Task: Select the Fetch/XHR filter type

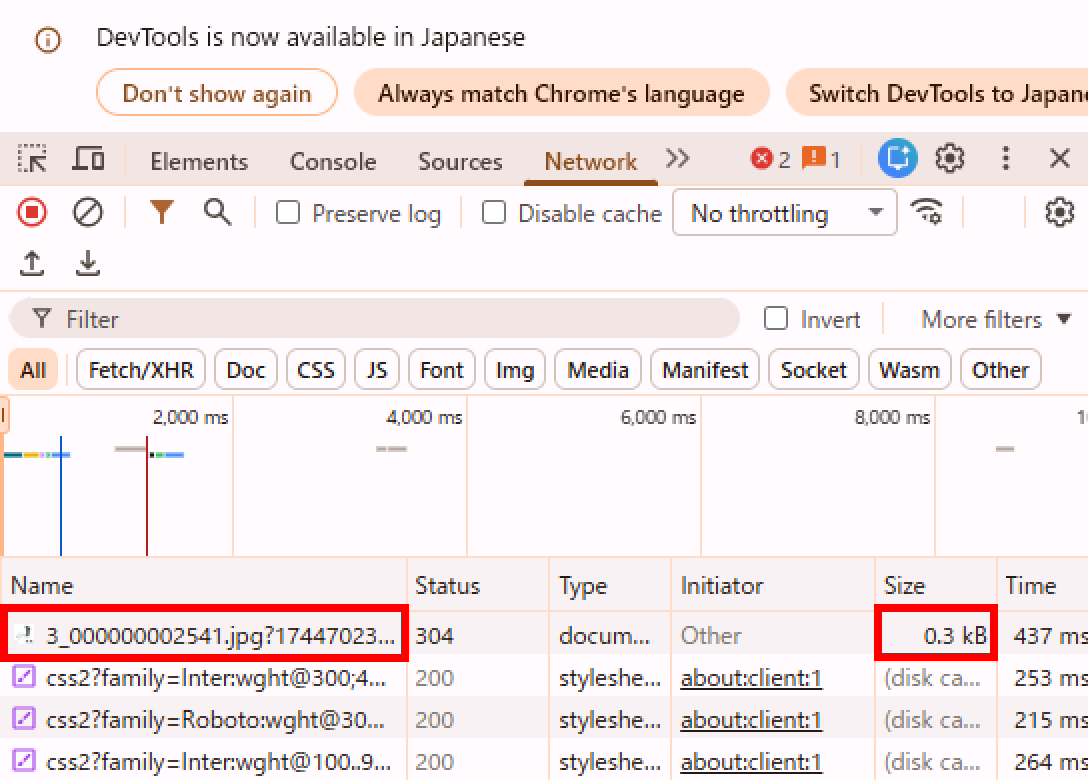Action: click(141, 370)
